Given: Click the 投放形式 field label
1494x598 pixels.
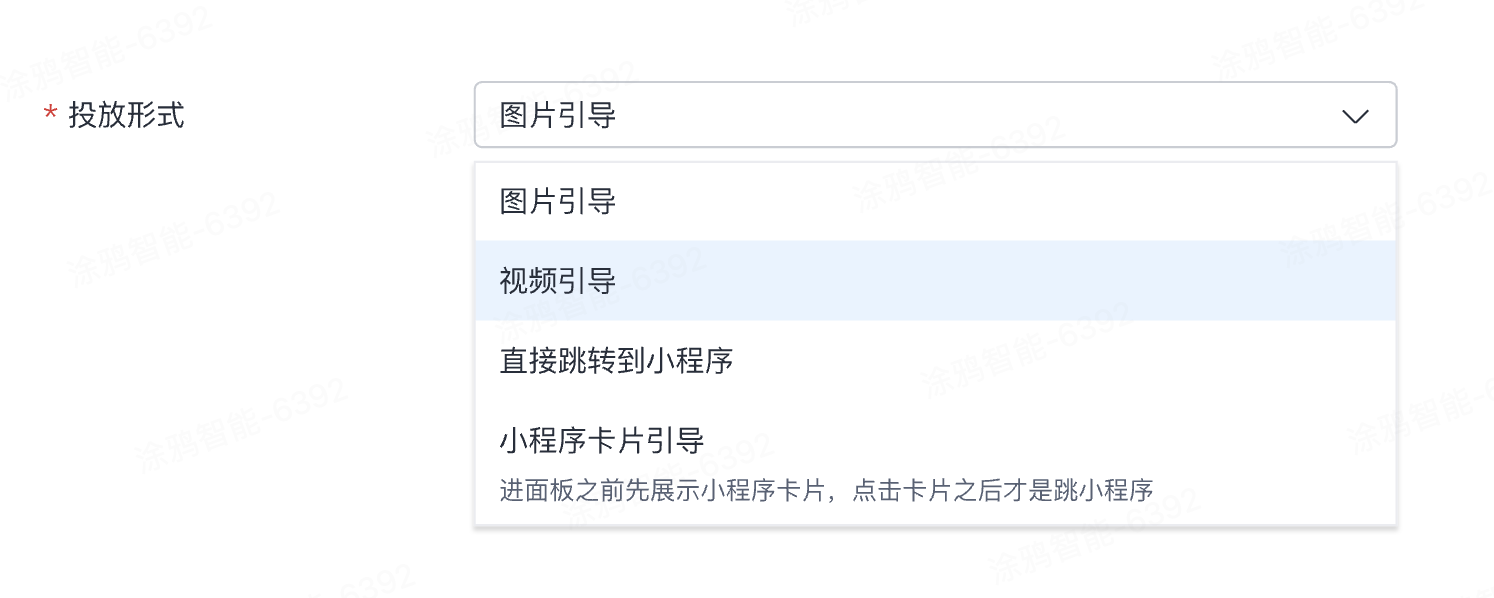Looking at the screenshot, I should tap(126, 115).
